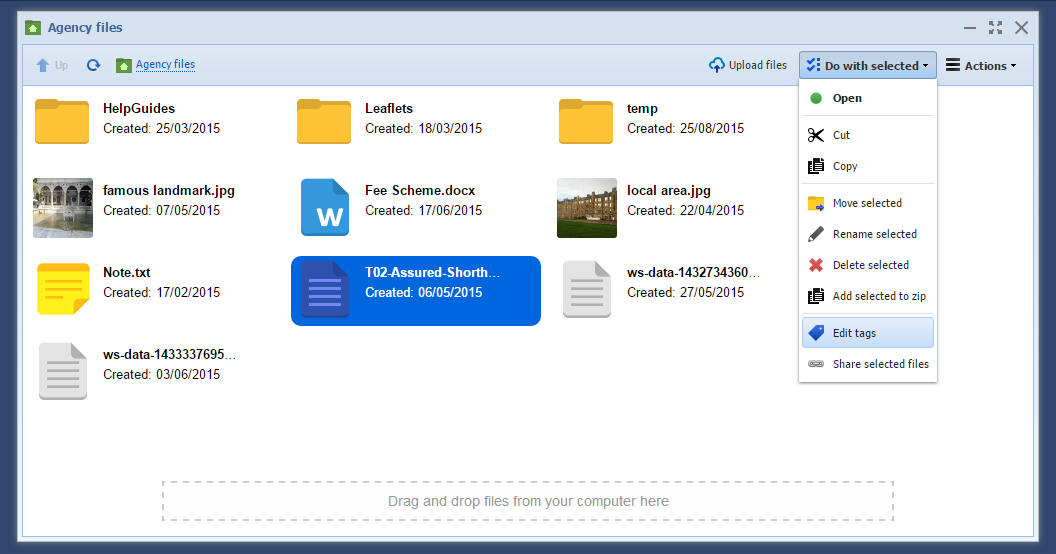Click the Copy documents icon
1056x554 pixels.
[x=816, y=166]
